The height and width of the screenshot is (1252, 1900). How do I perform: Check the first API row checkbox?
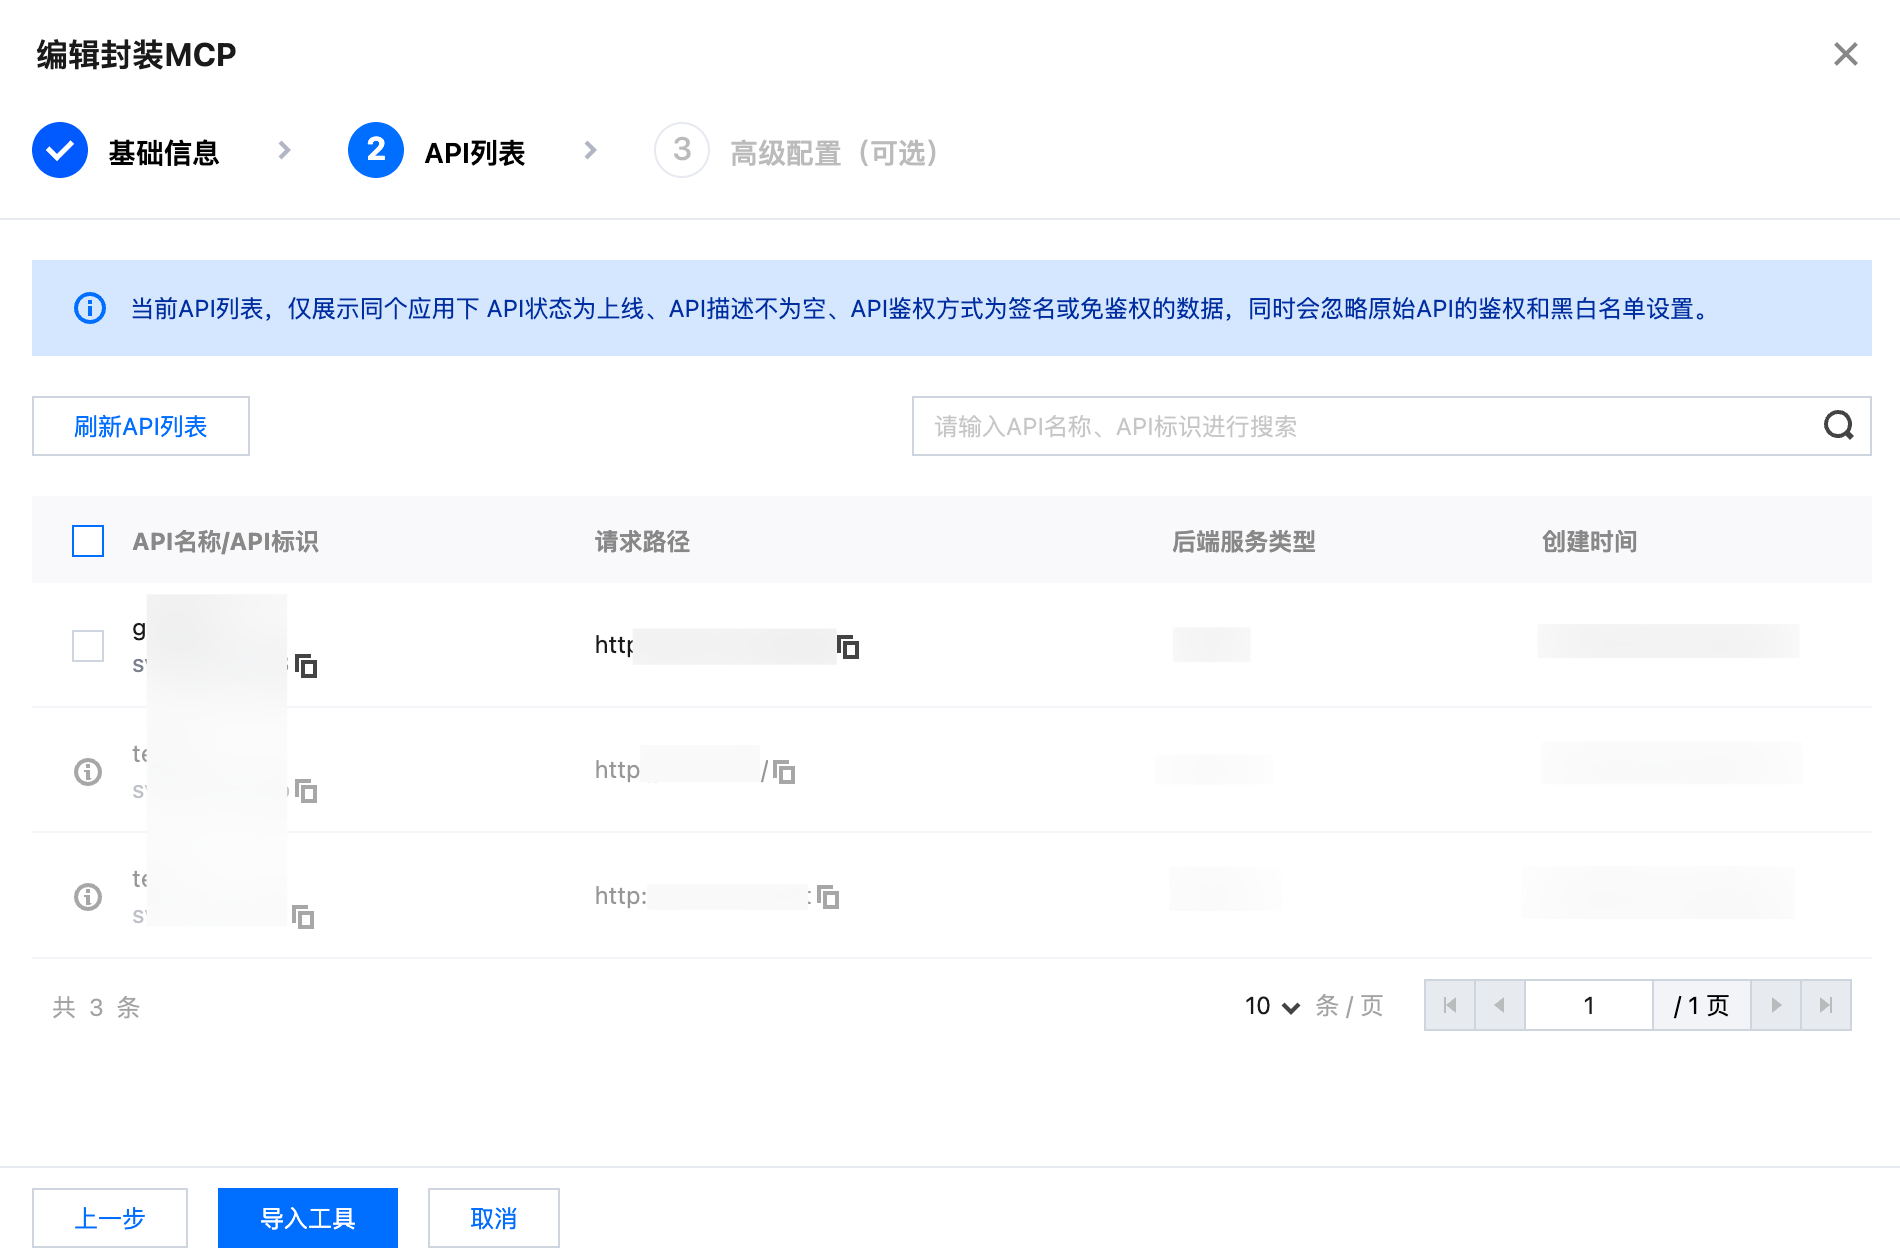pyautogui.click(x=88, y=646)
